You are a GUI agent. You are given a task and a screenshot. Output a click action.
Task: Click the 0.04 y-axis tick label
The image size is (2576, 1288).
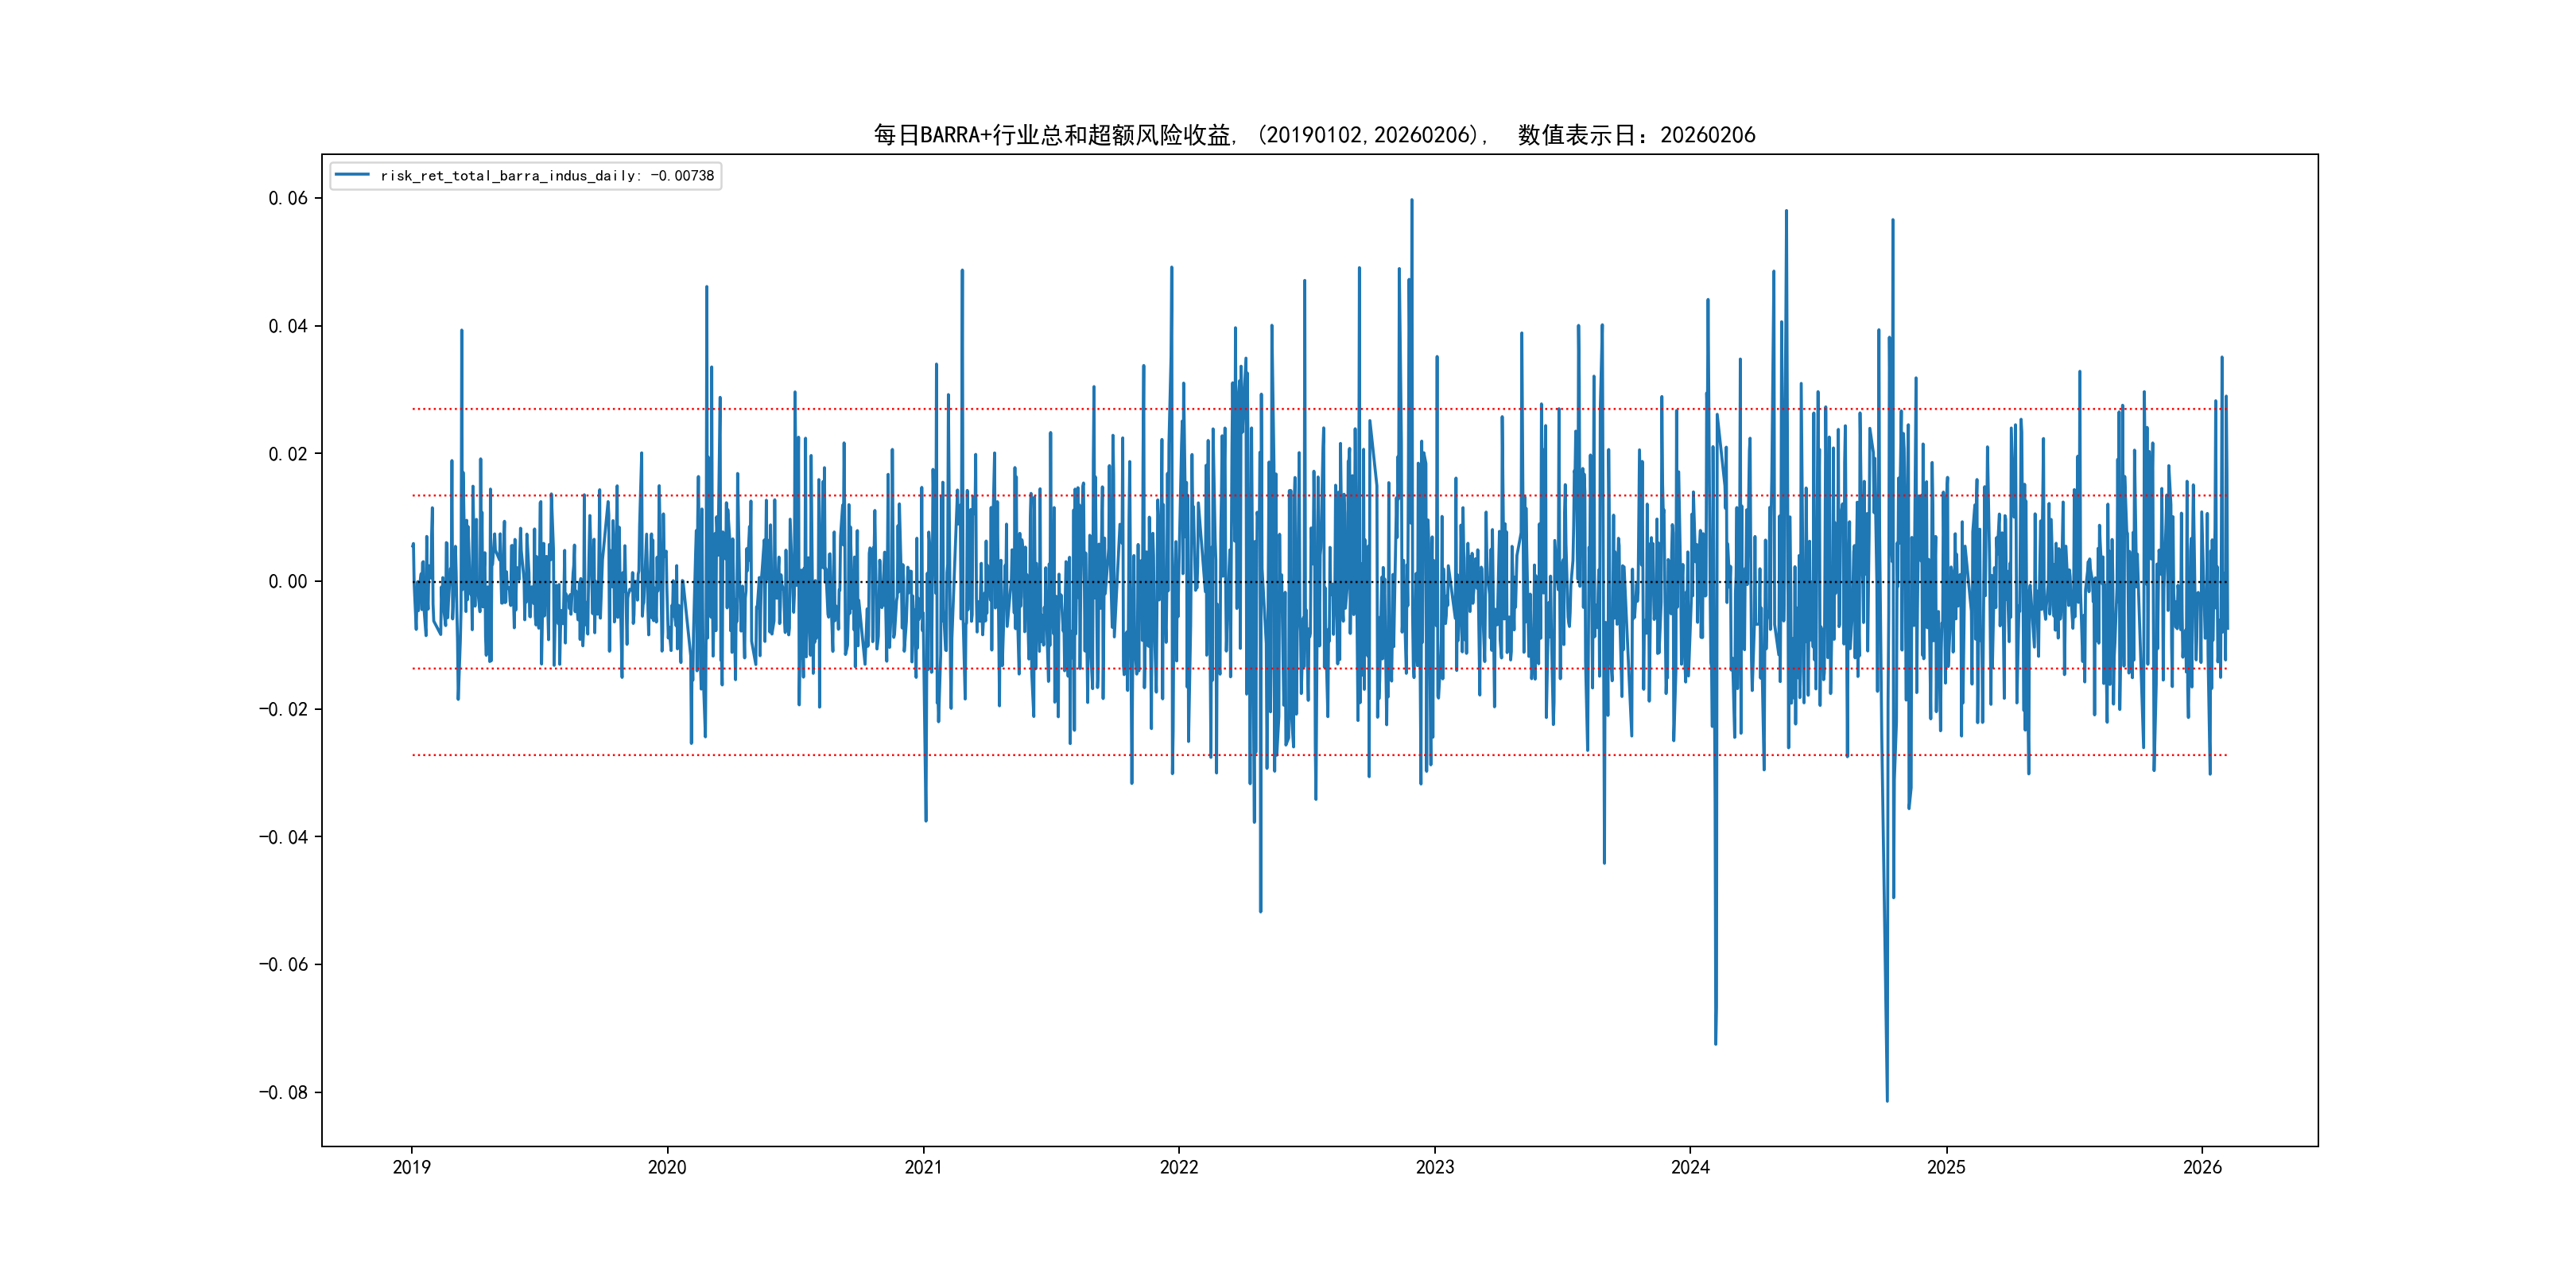[x=288, y=326]
